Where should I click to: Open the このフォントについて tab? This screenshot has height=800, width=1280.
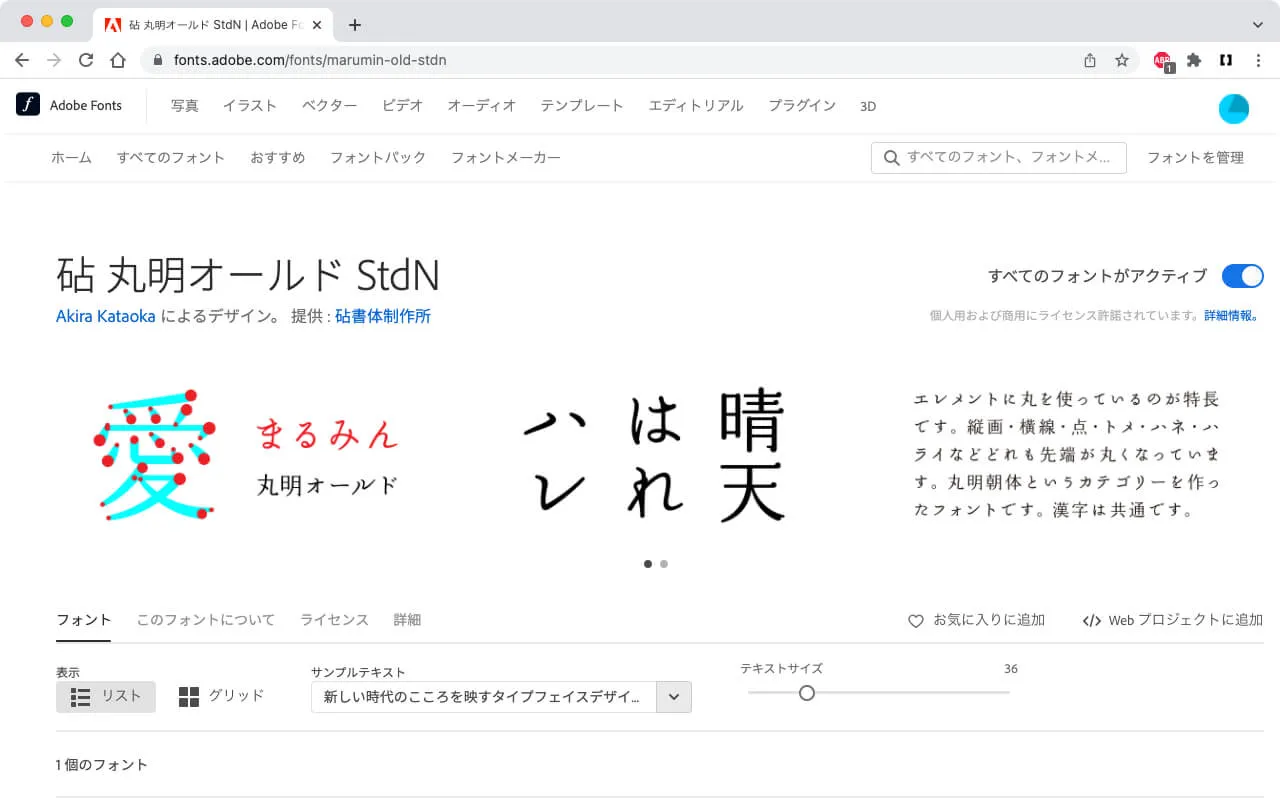205,620
